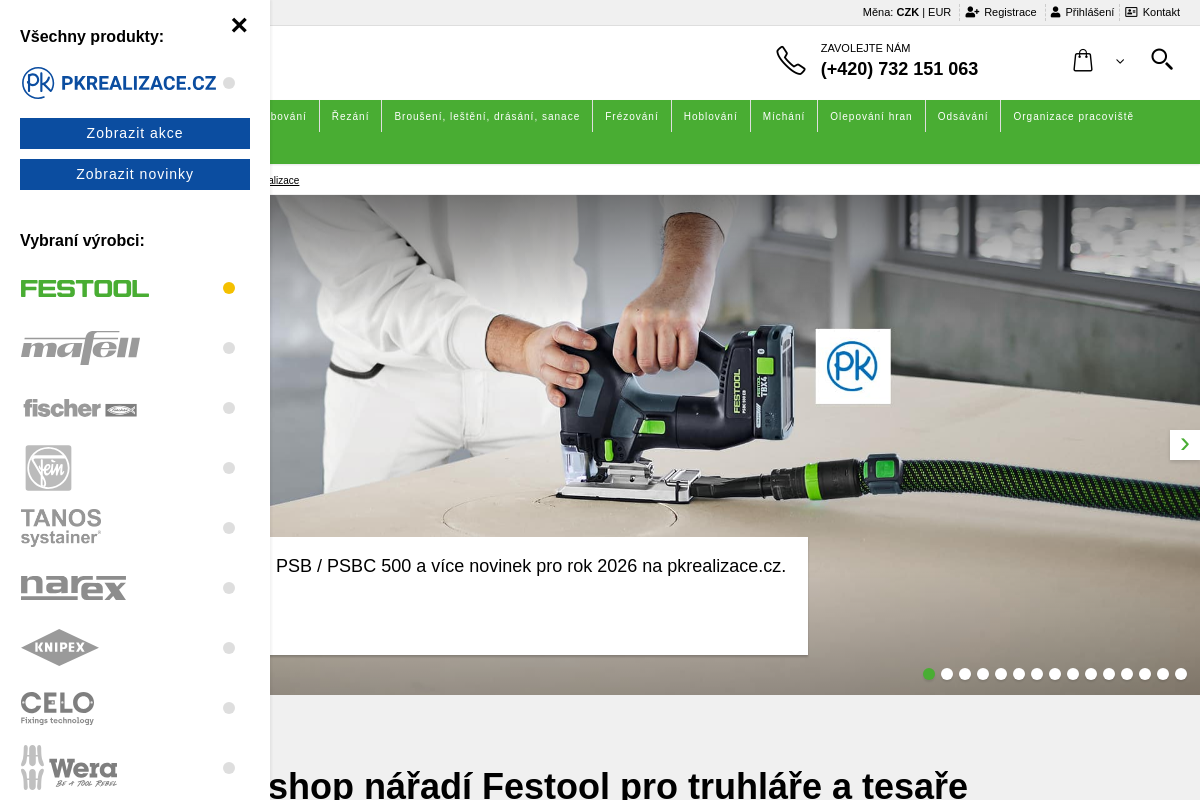This screenshot has width=1200, height=800.
Task: Select the radio dot beside Narex
Action: pyautogui.click(x=229, y=588)
